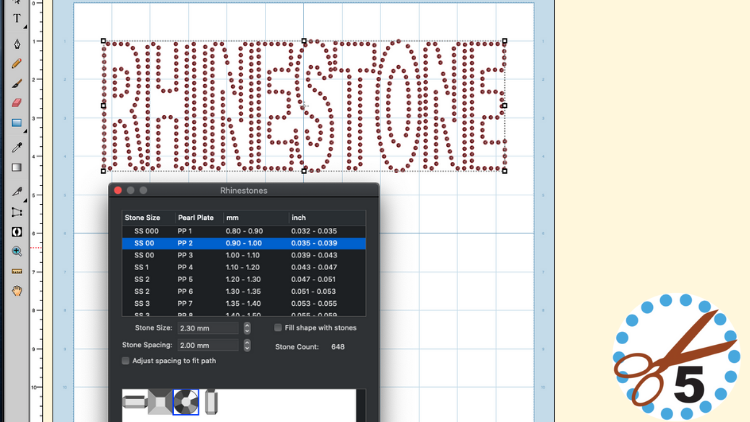This screenshot has width=750, height=422.
Task: Click the Stone Size stepper arrows
Action: click(x=246, y=328)
